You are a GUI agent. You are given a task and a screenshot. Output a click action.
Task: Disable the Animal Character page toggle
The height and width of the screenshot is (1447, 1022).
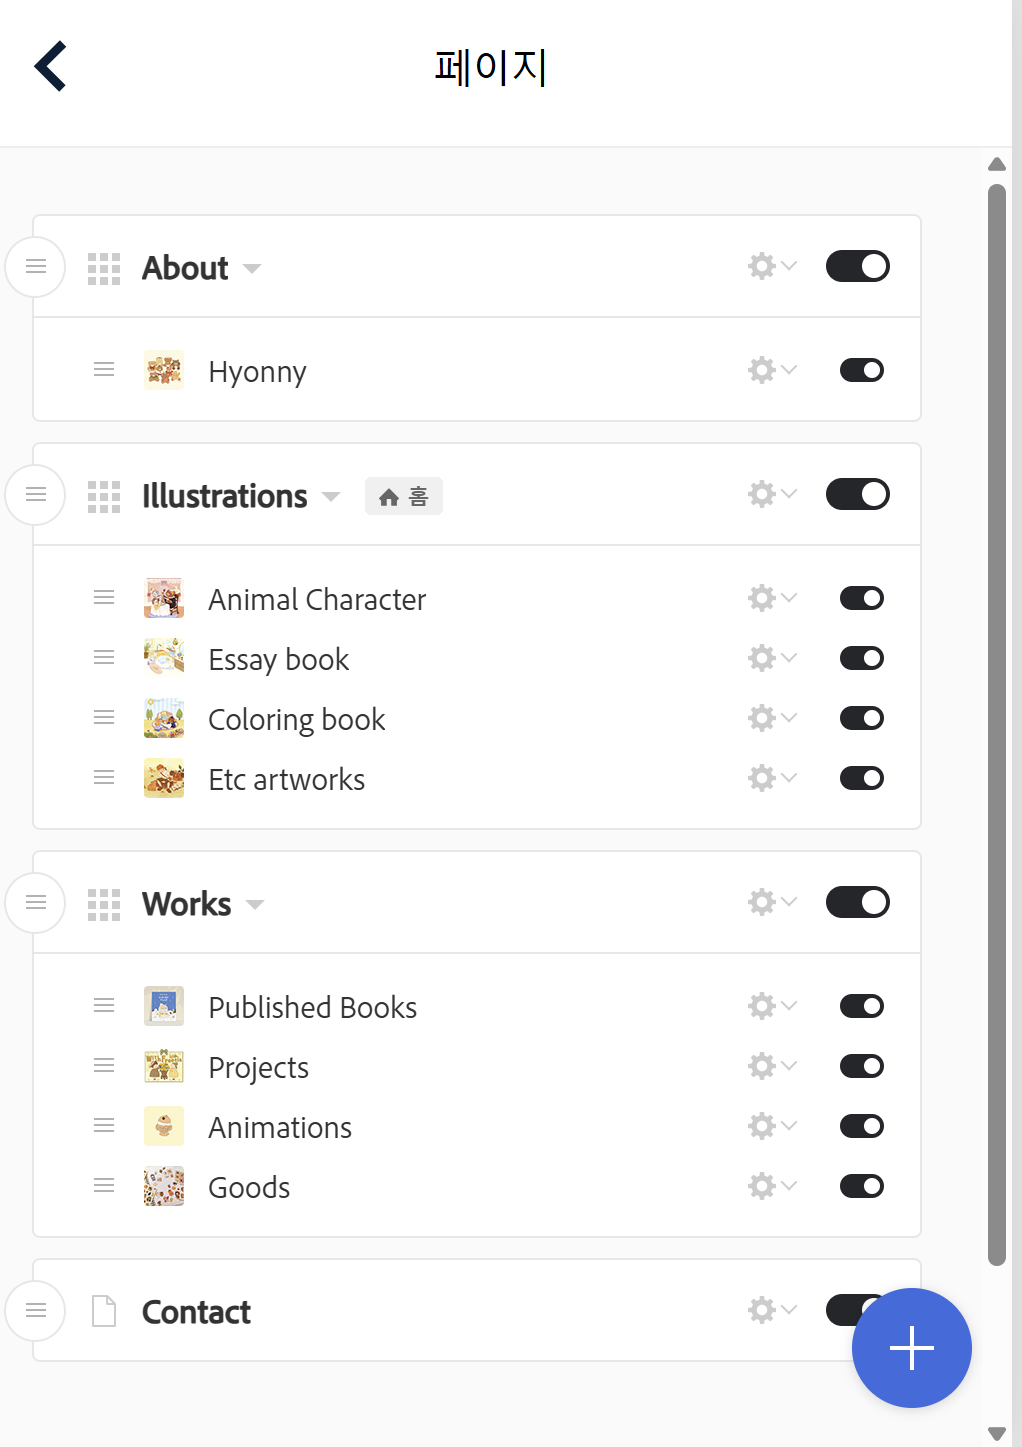[x=861, y=598]
